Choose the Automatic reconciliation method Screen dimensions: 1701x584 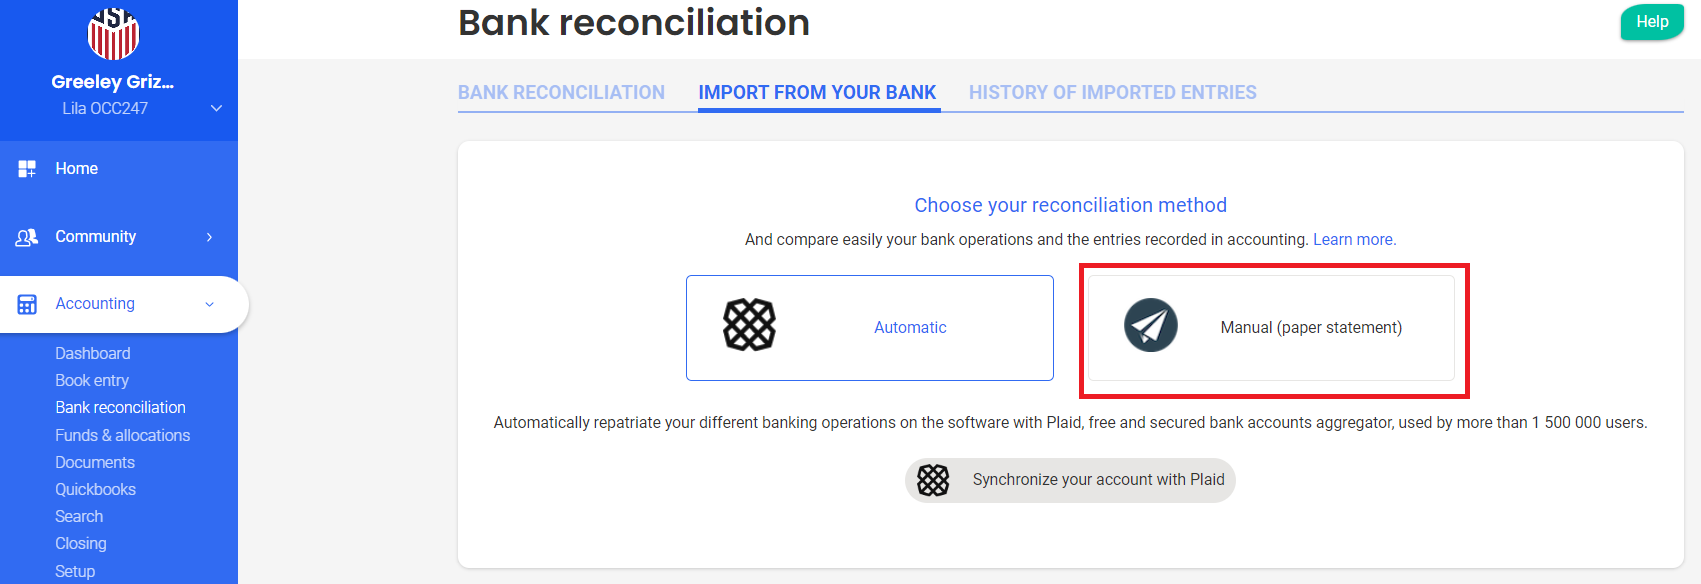(909, 328)
